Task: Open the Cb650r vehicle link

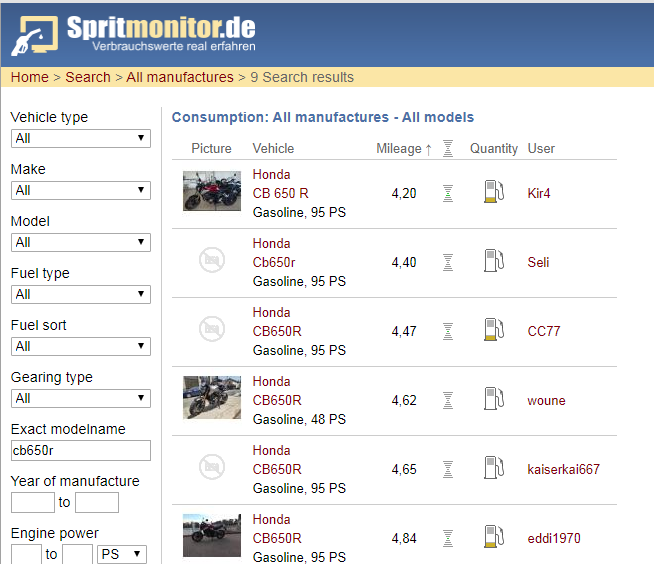Action: [274, 262]
